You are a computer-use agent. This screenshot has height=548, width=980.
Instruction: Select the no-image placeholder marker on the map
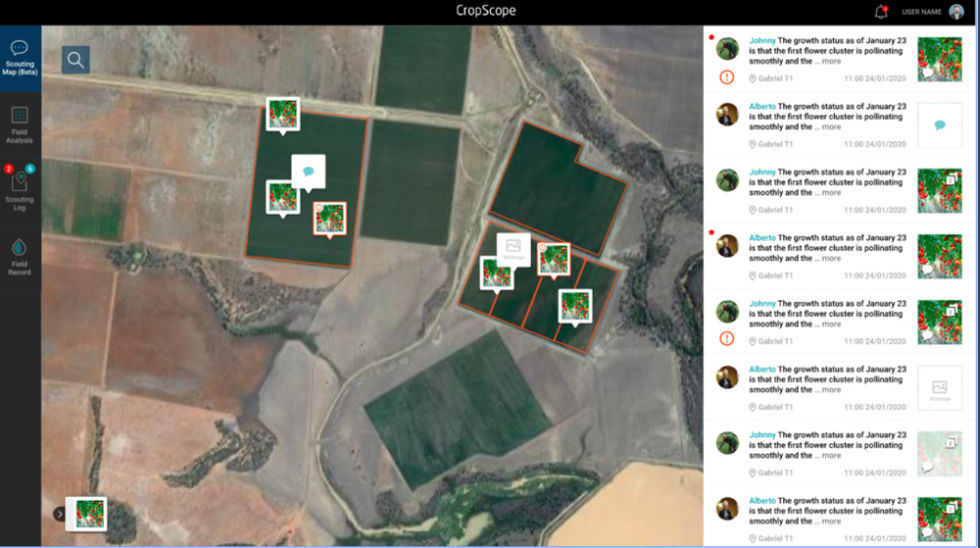[x=513, y=249]
